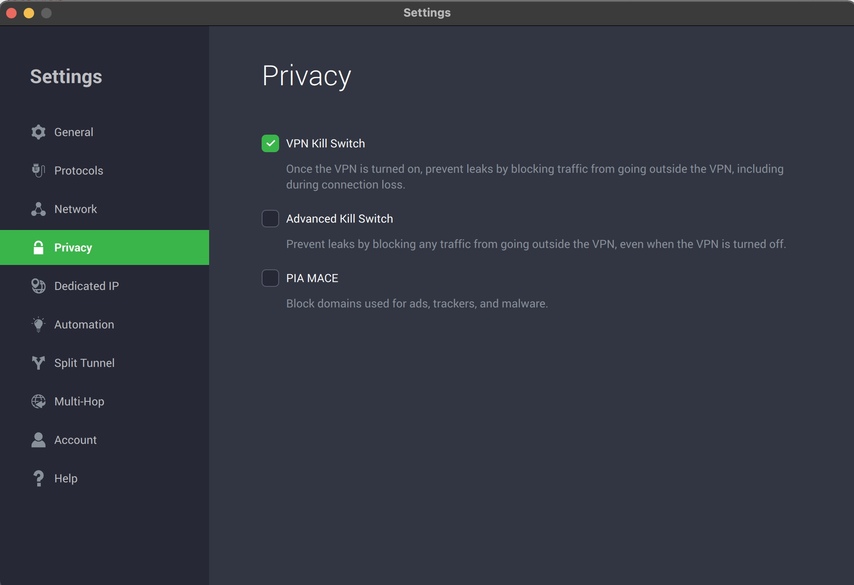This screenshot has height=585, width=854.
Task: Click the Automation lightbulb icon
Action: (x=38, y=324)
